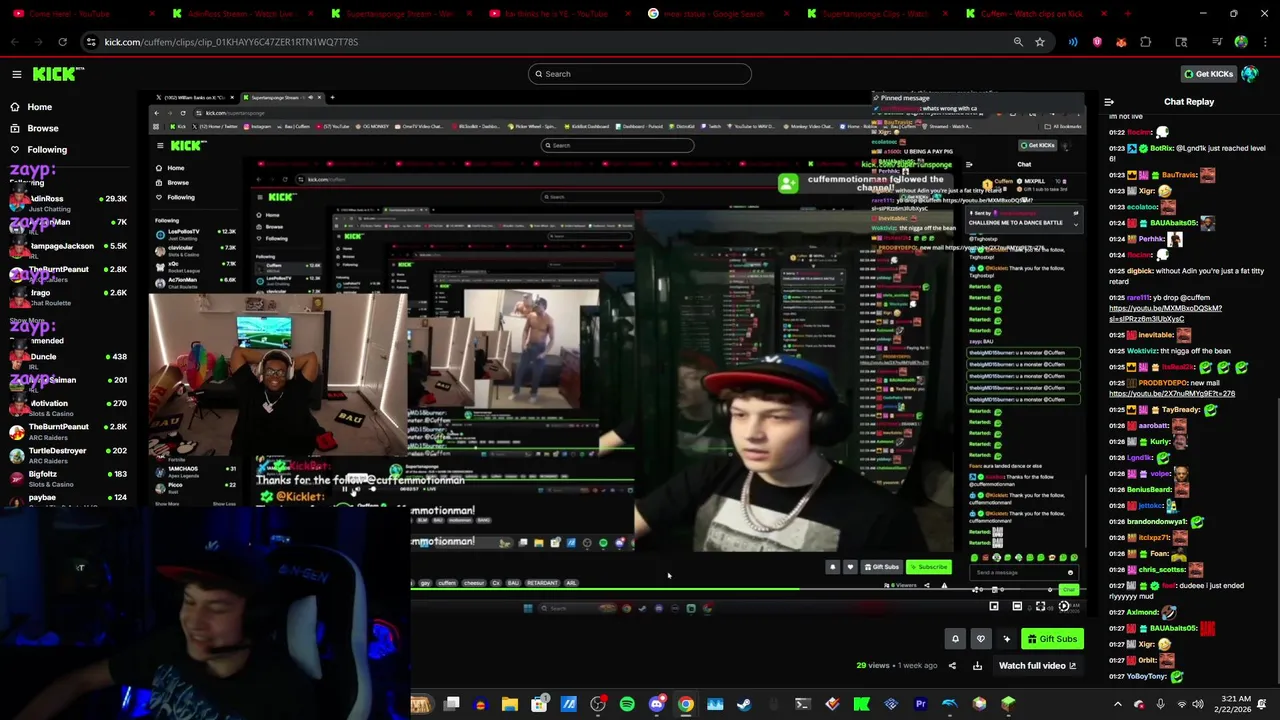Go back in the browser
This screenshot has width=1280, height=720.
15,42
